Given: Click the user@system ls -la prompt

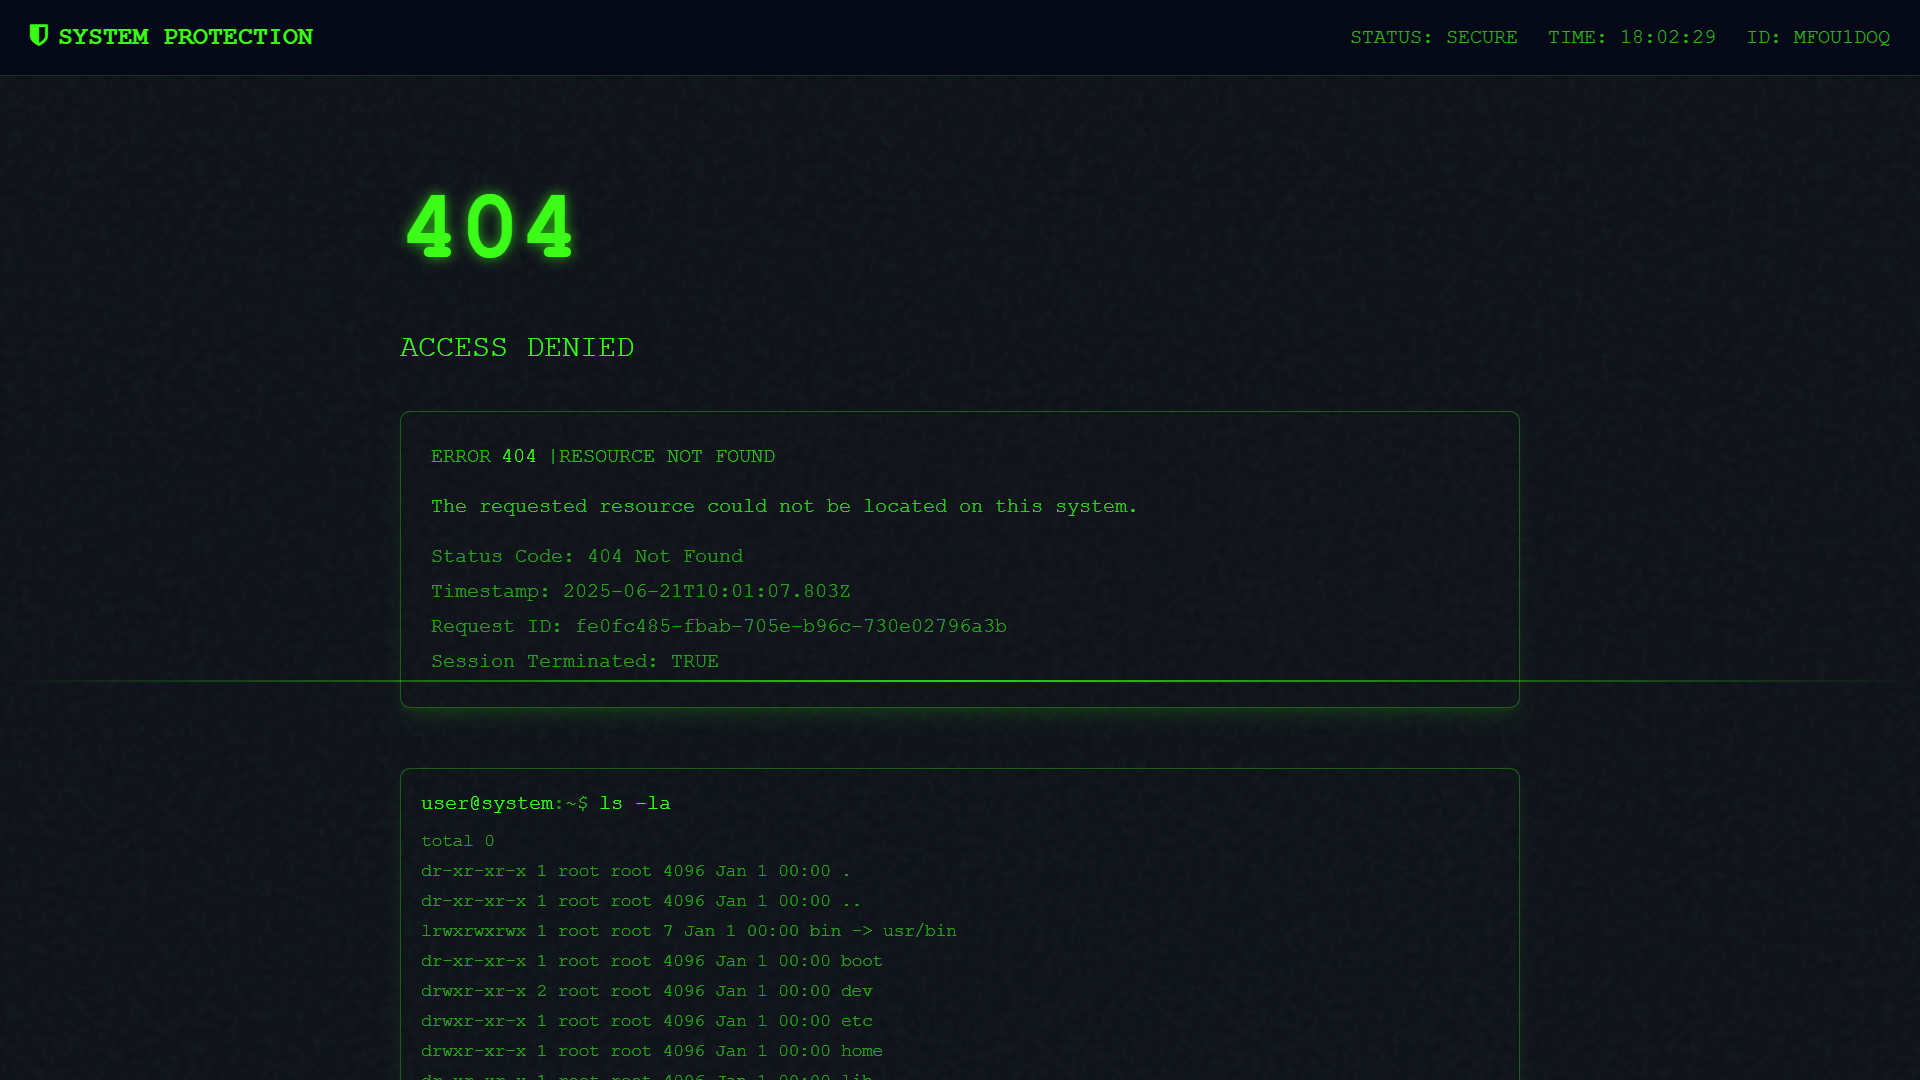Looking at the screenshot, I should [x=546, y=803].
